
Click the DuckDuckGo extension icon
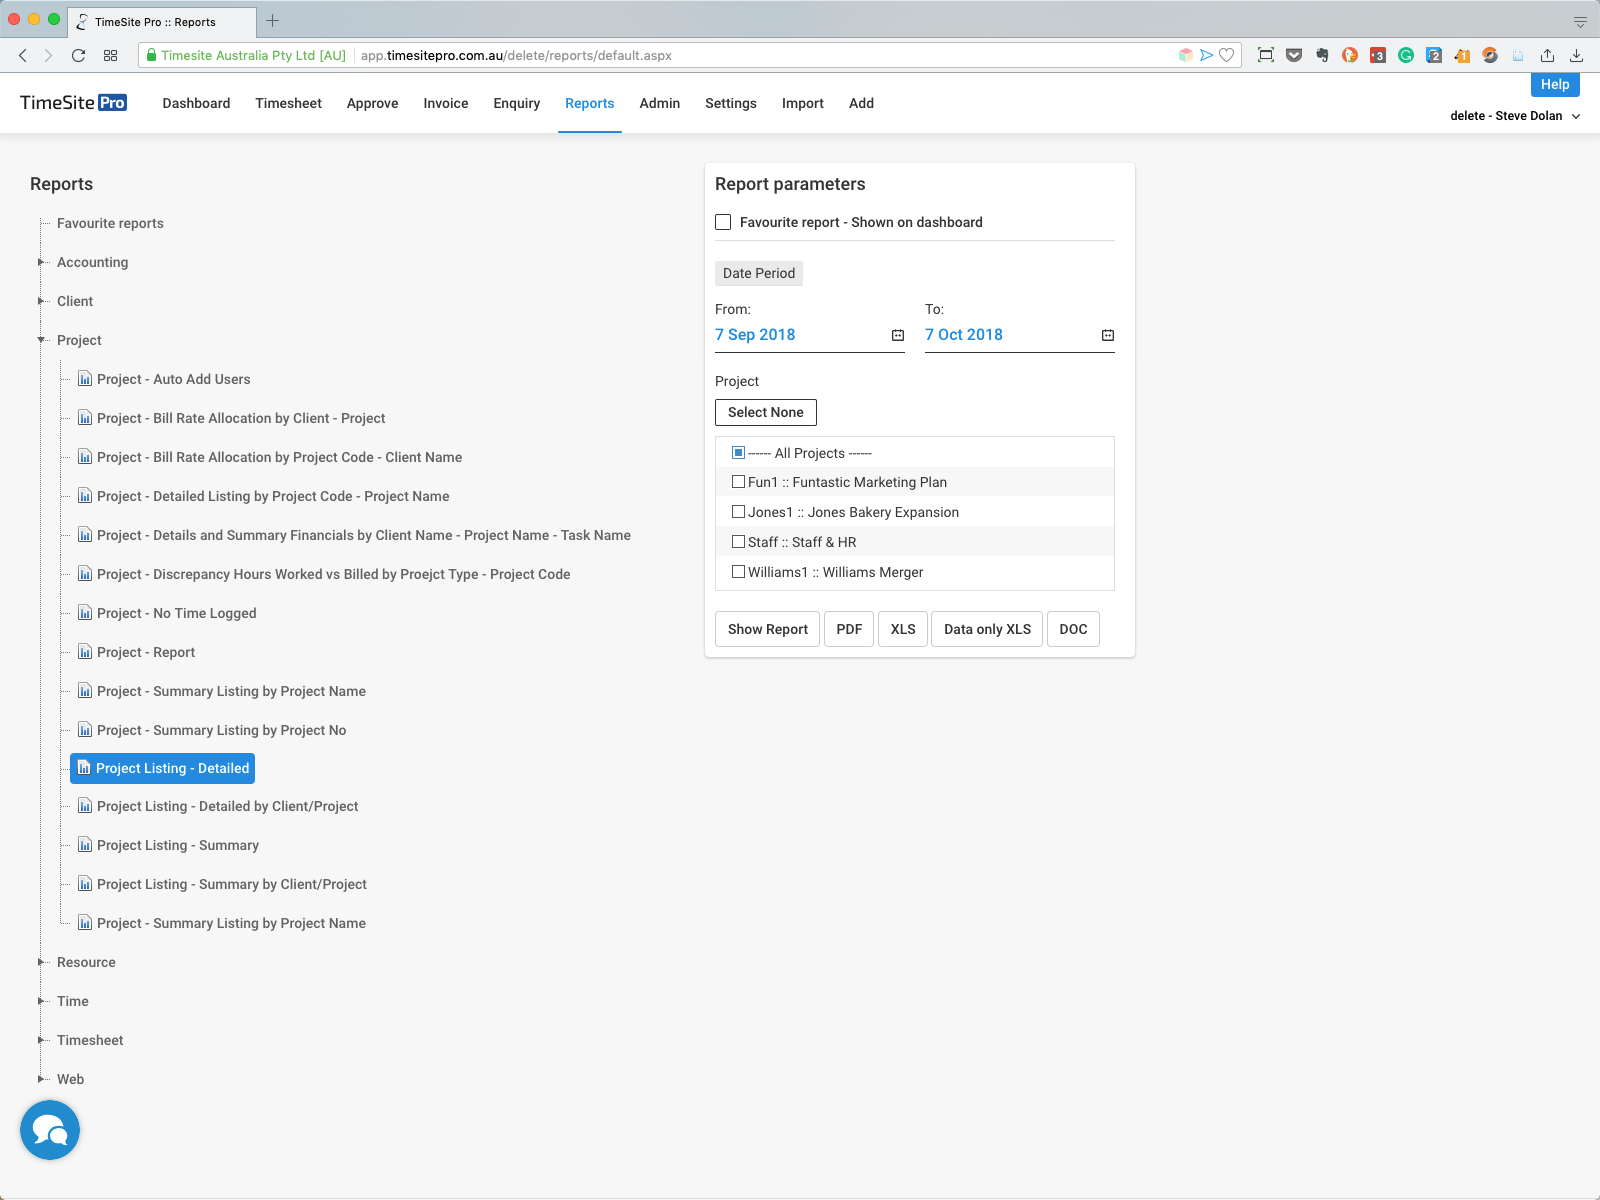(x=1350, y=55)
